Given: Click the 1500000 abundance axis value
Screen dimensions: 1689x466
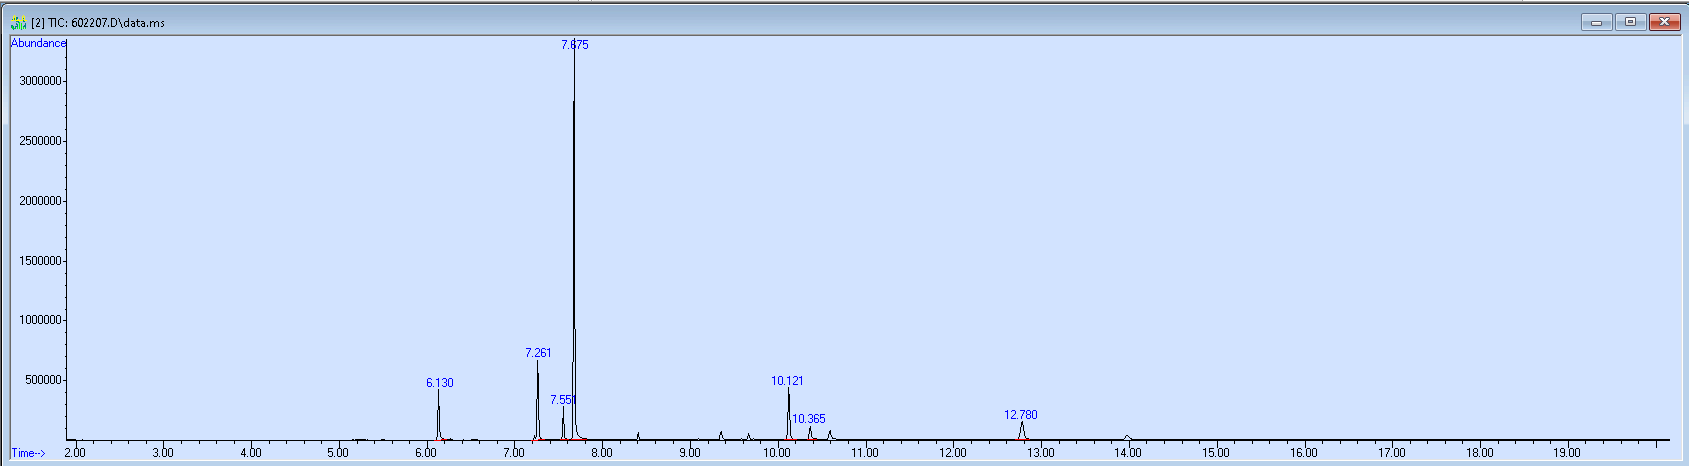Looking at the screenshot, I should 41,261.
